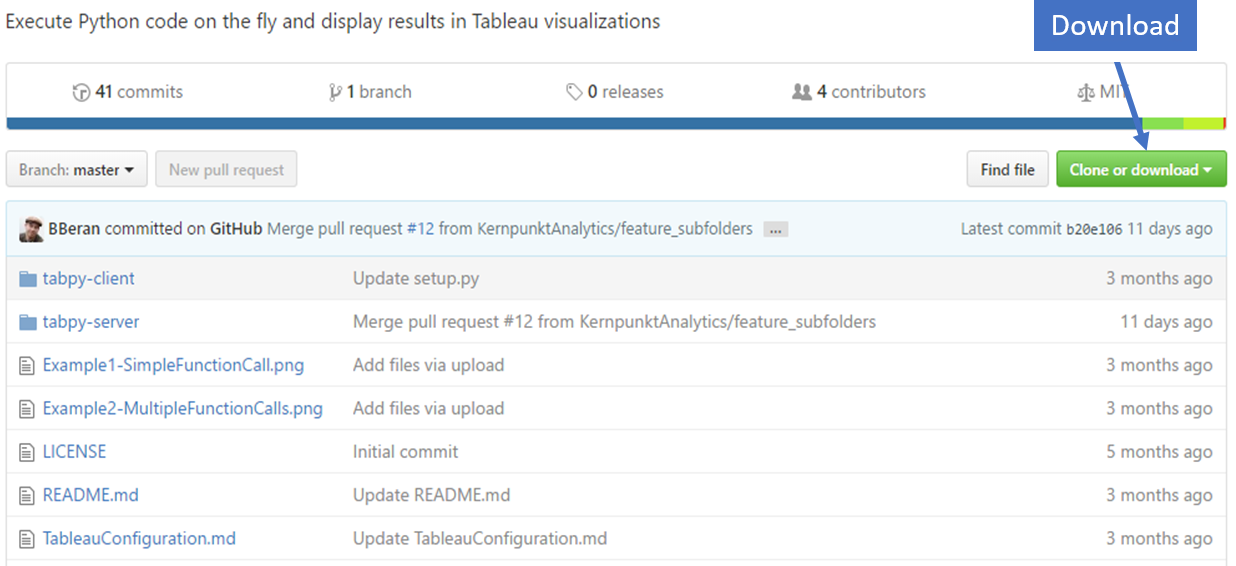Screen dimensions: 1236x566
Task: Open latest commit b20e106 hash
Action: (1094, 229)
